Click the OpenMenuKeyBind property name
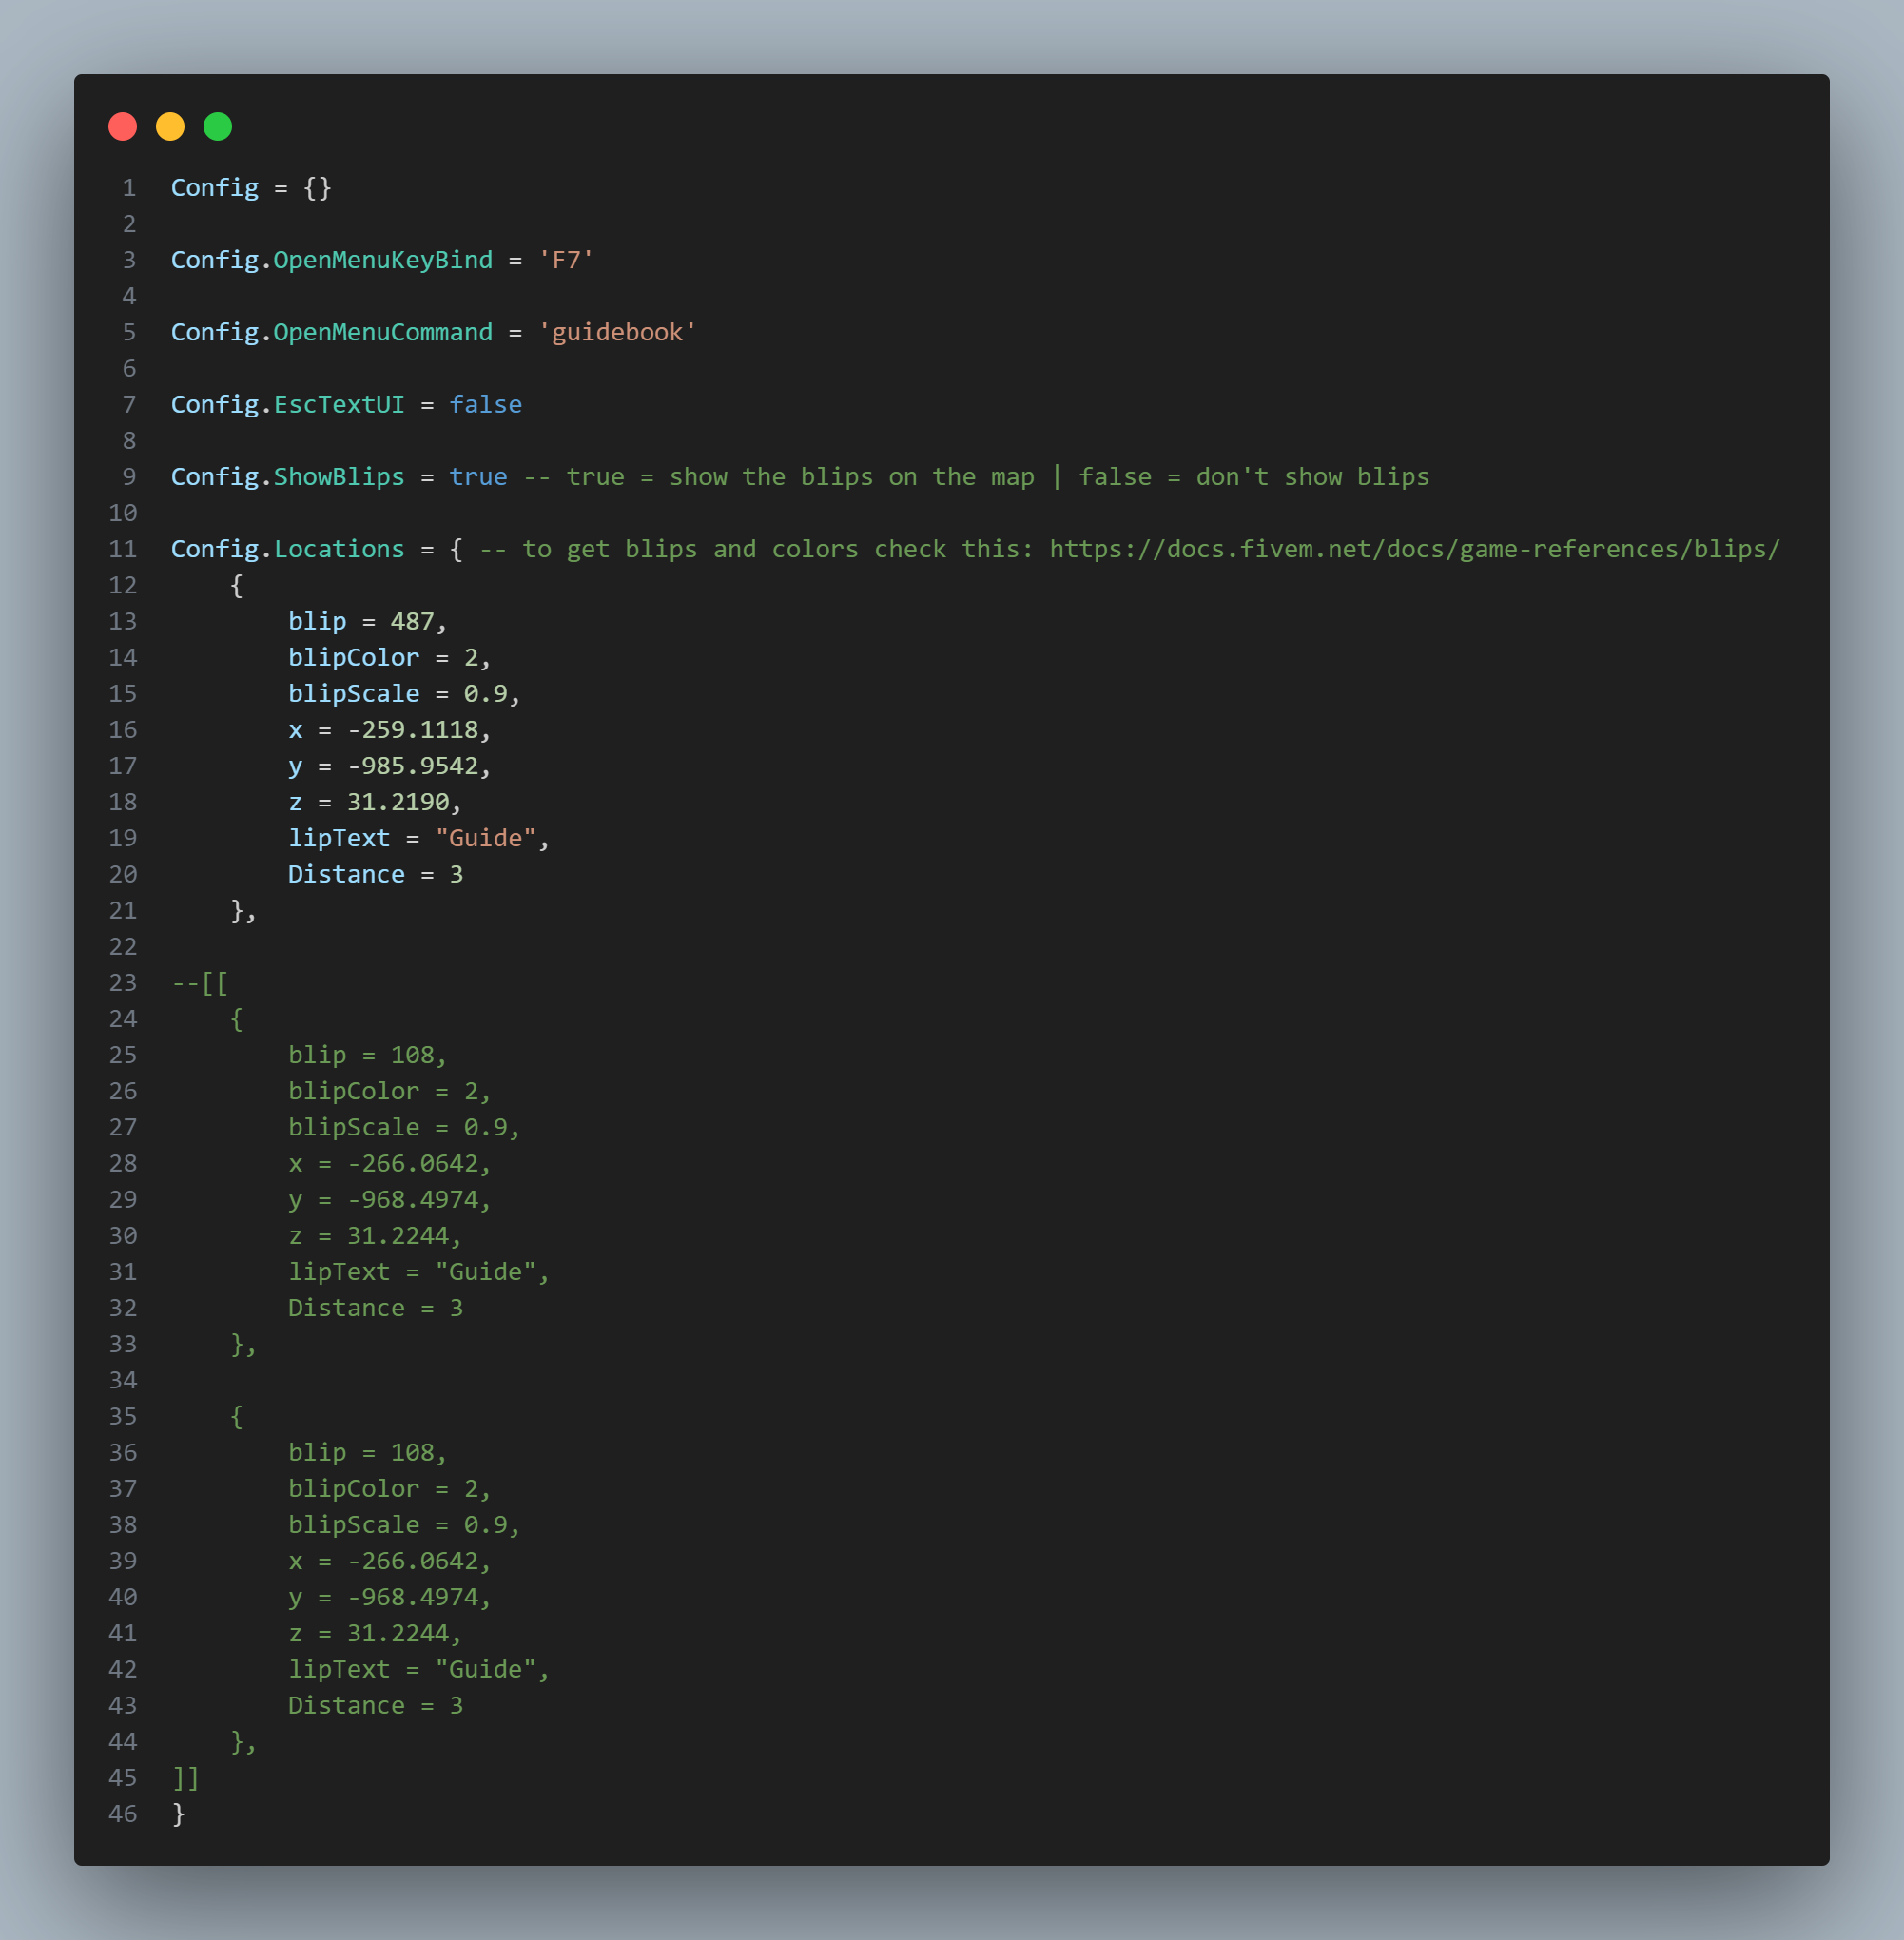The height and width of the screenshot is (1940, 1904). tap(382, 260)
